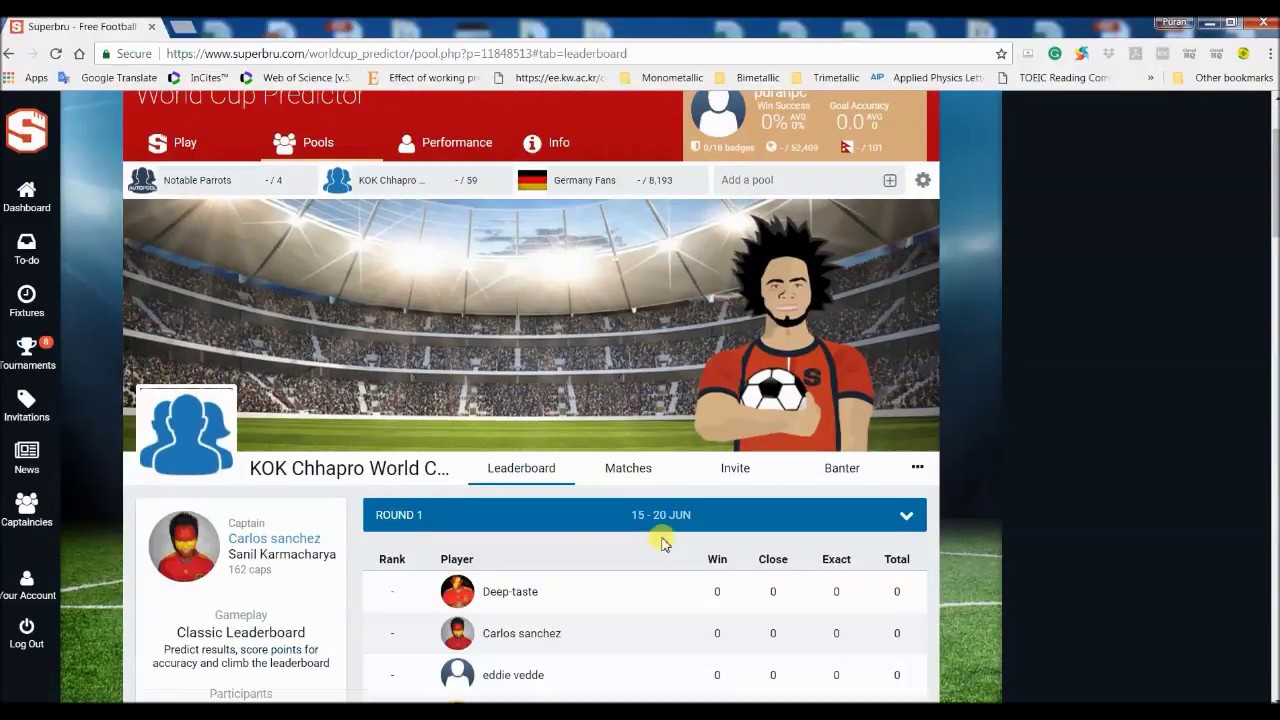The width and height of the screenshot is (1280, 720).
Task: Click eddie vedde player name
Action: coord(513,675)
